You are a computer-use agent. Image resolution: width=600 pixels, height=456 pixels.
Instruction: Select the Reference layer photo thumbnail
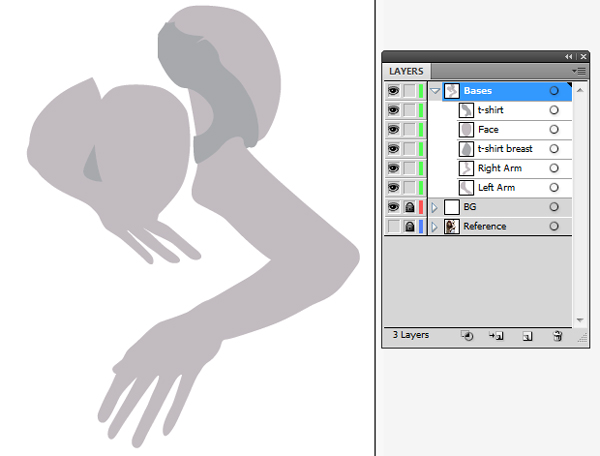click(452, 226)
